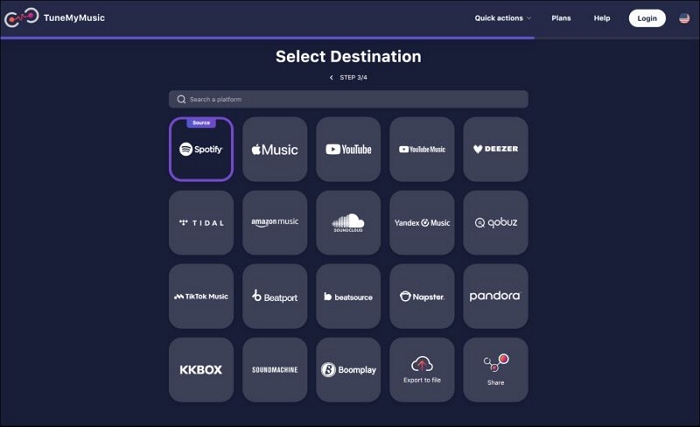The width and height of the screenshot is (700, 427).
Task: Choose the Deezer tile
Action: [496, 149]
